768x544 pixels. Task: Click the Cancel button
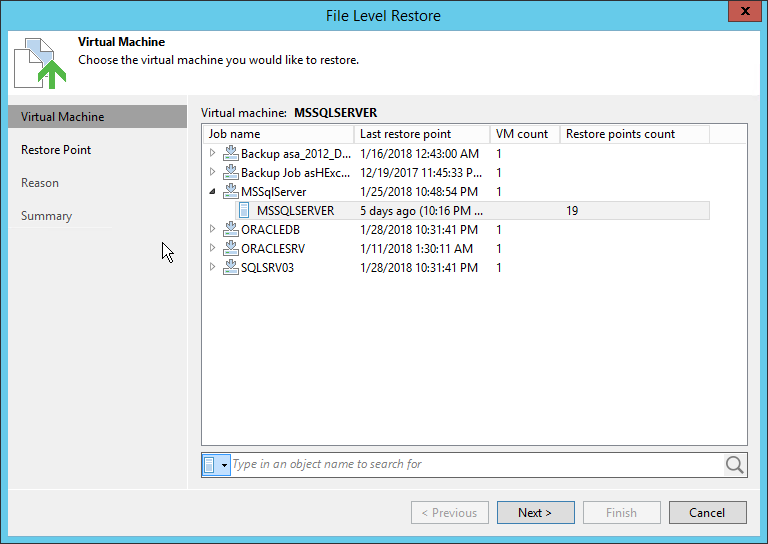click(708, 513)
